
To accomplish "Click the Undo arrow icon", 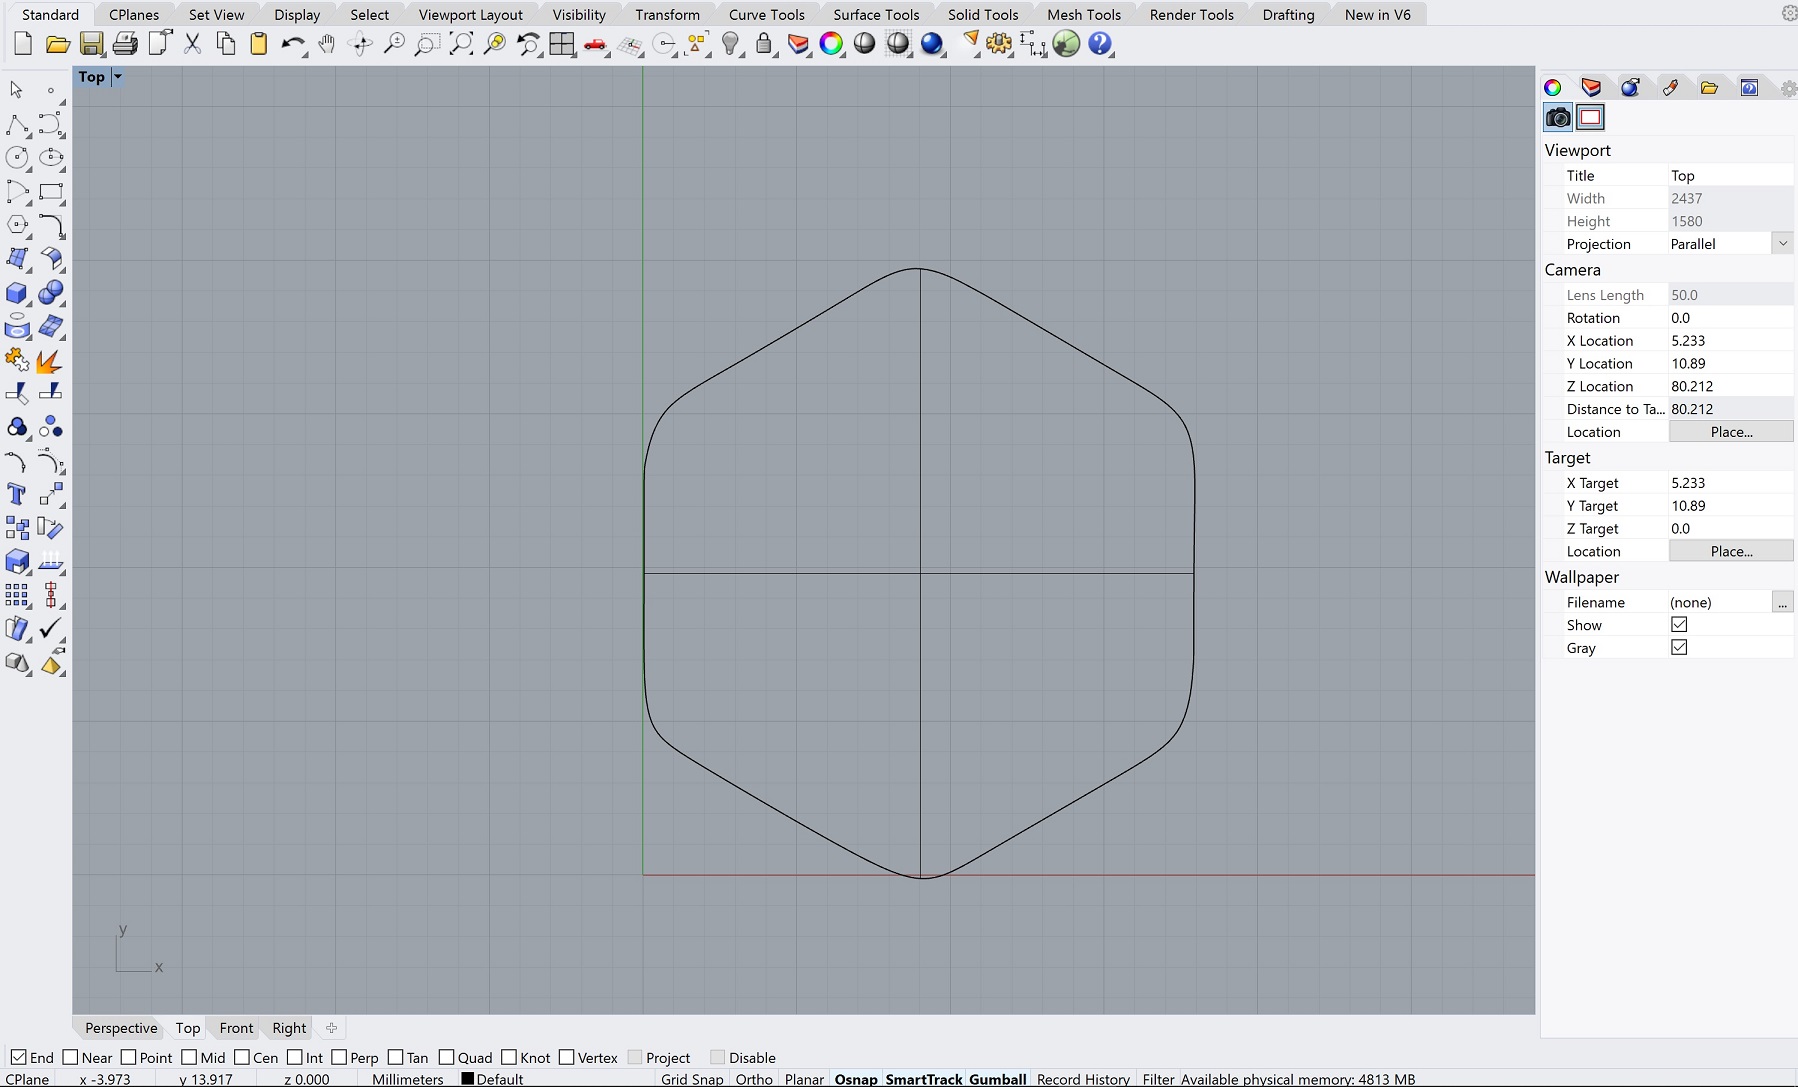I will click(x=293, y=44).
